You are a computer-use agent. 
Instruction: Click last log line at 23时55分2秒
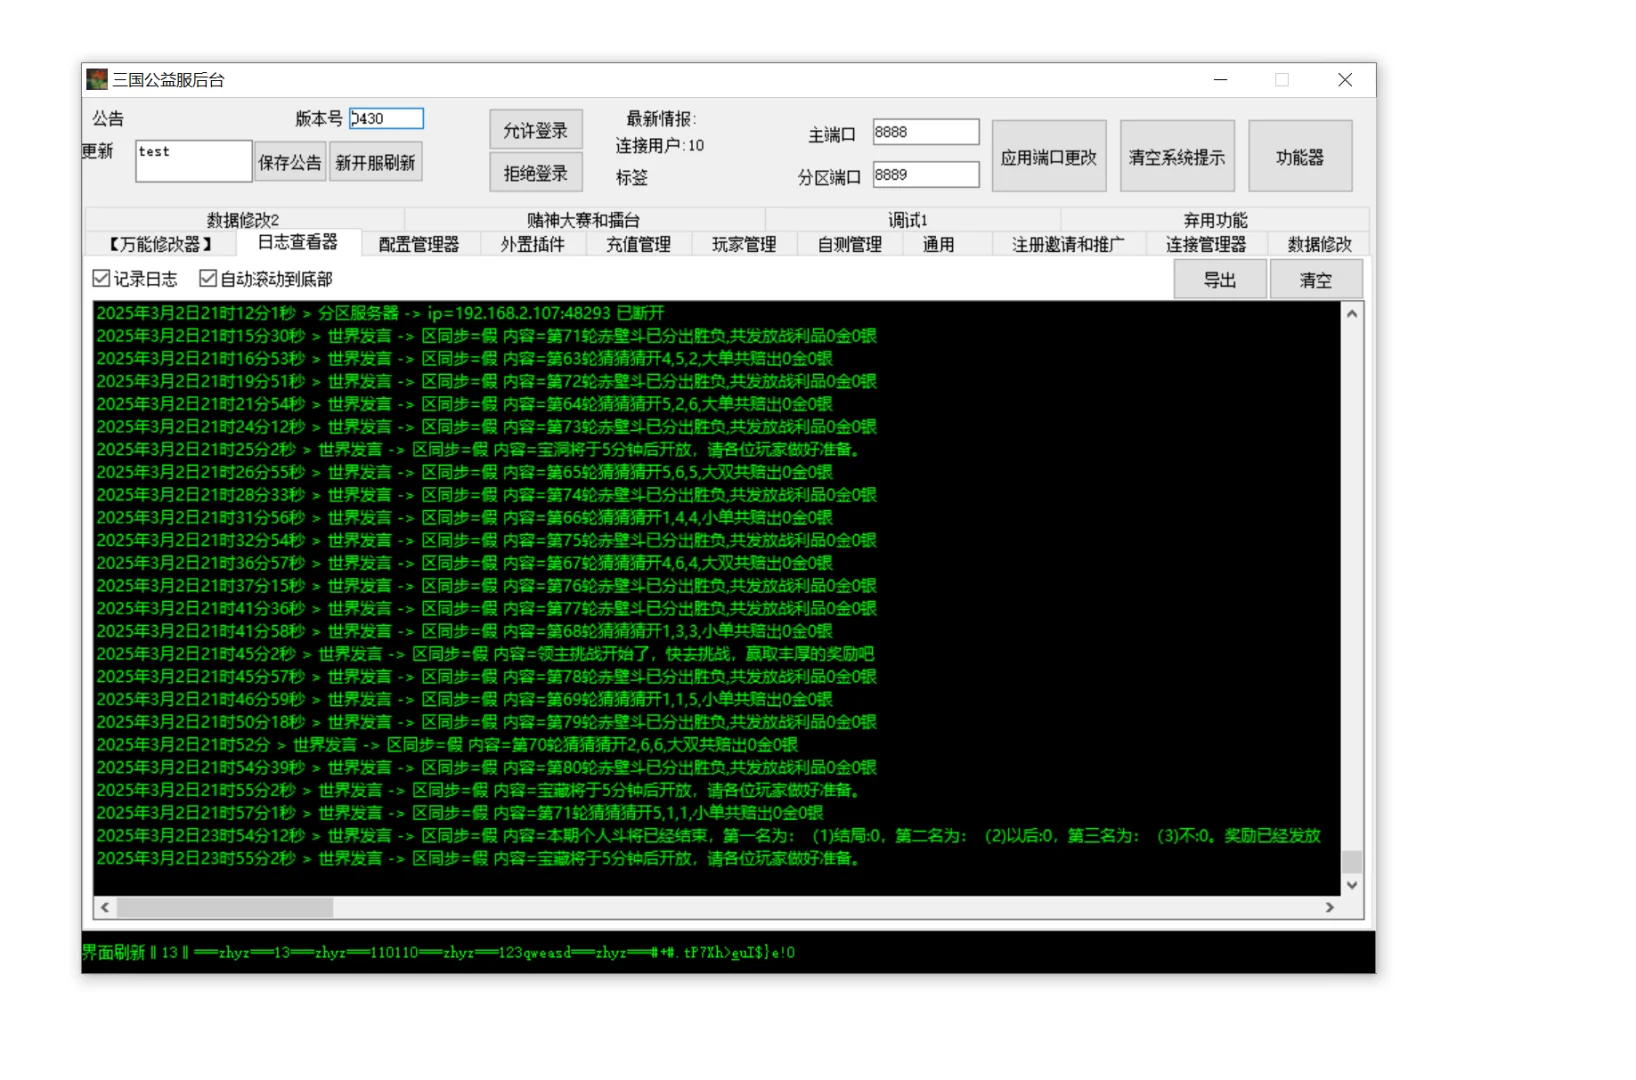[478, 858]
